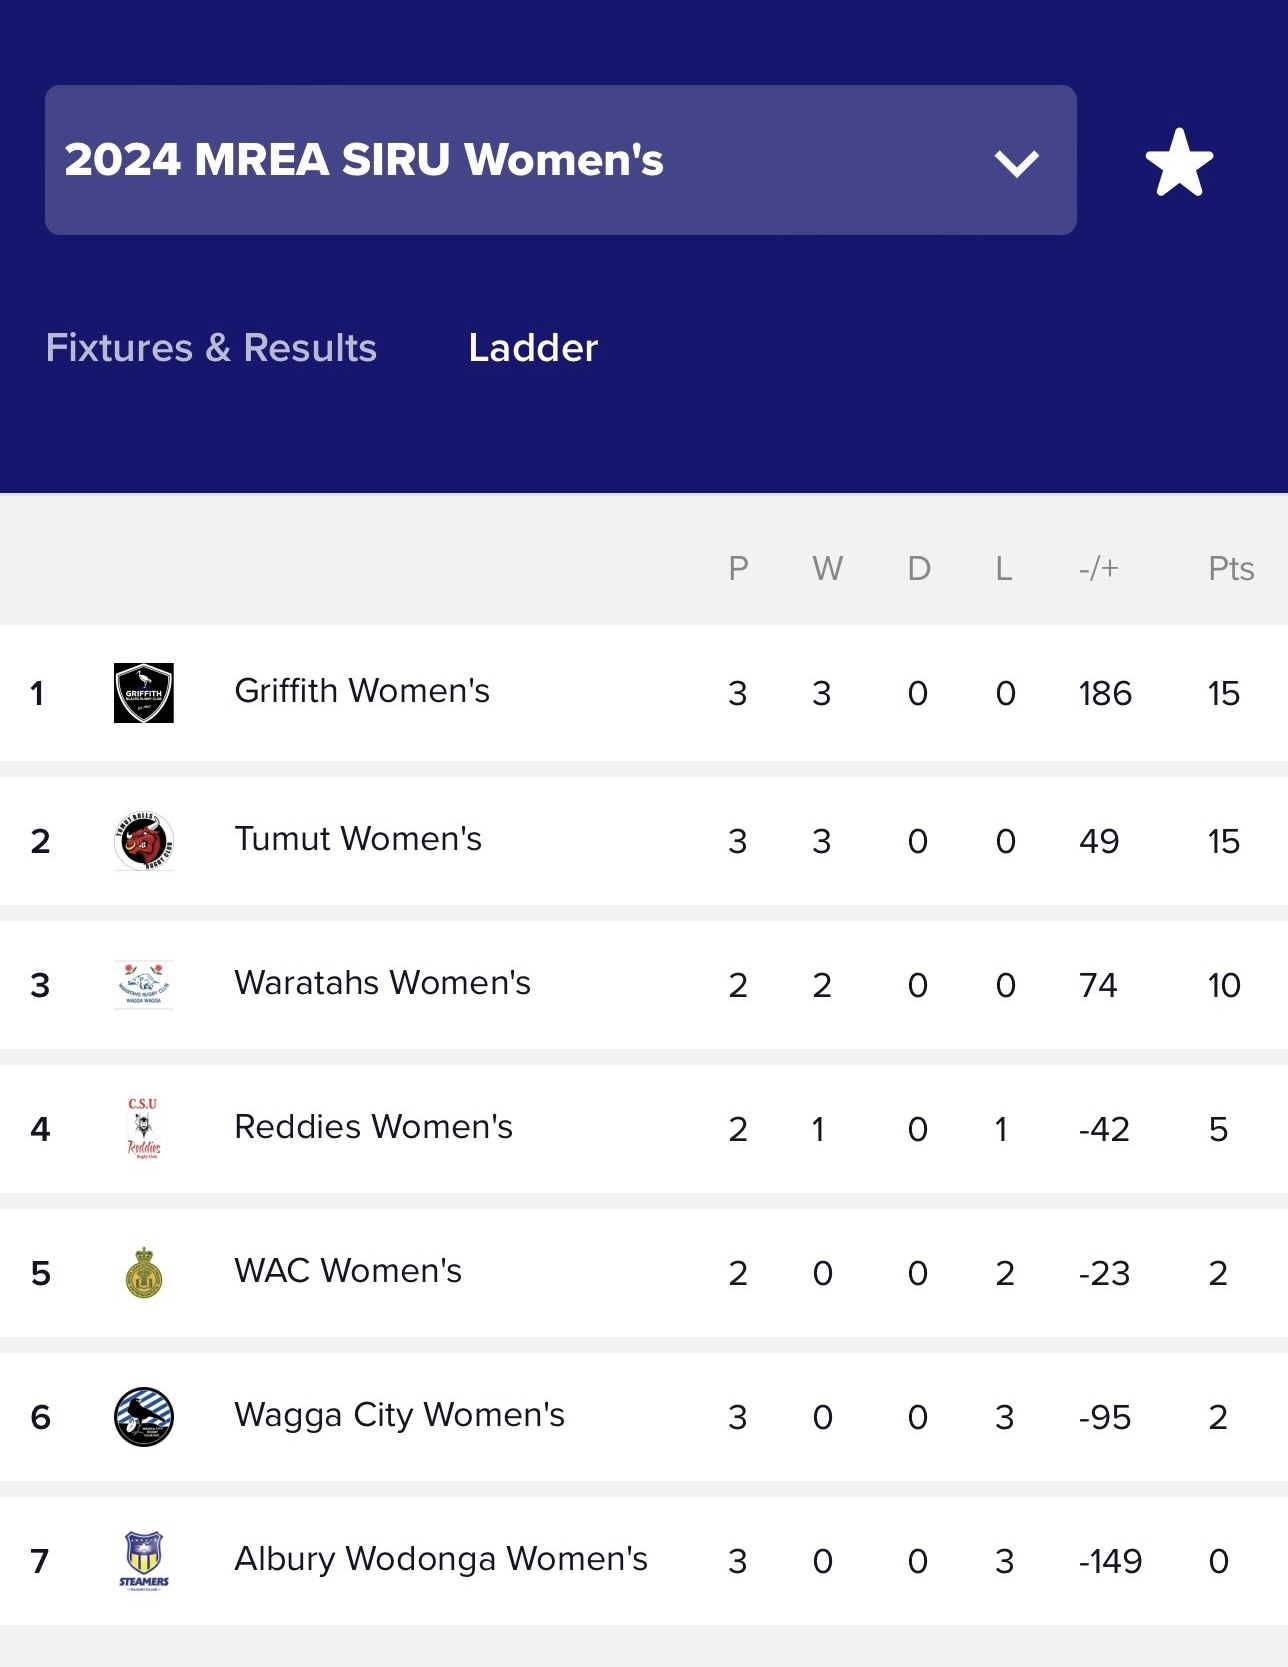Click the Tumut Bulls club logo
The image size is (1288, 1667).
(144, 841)
